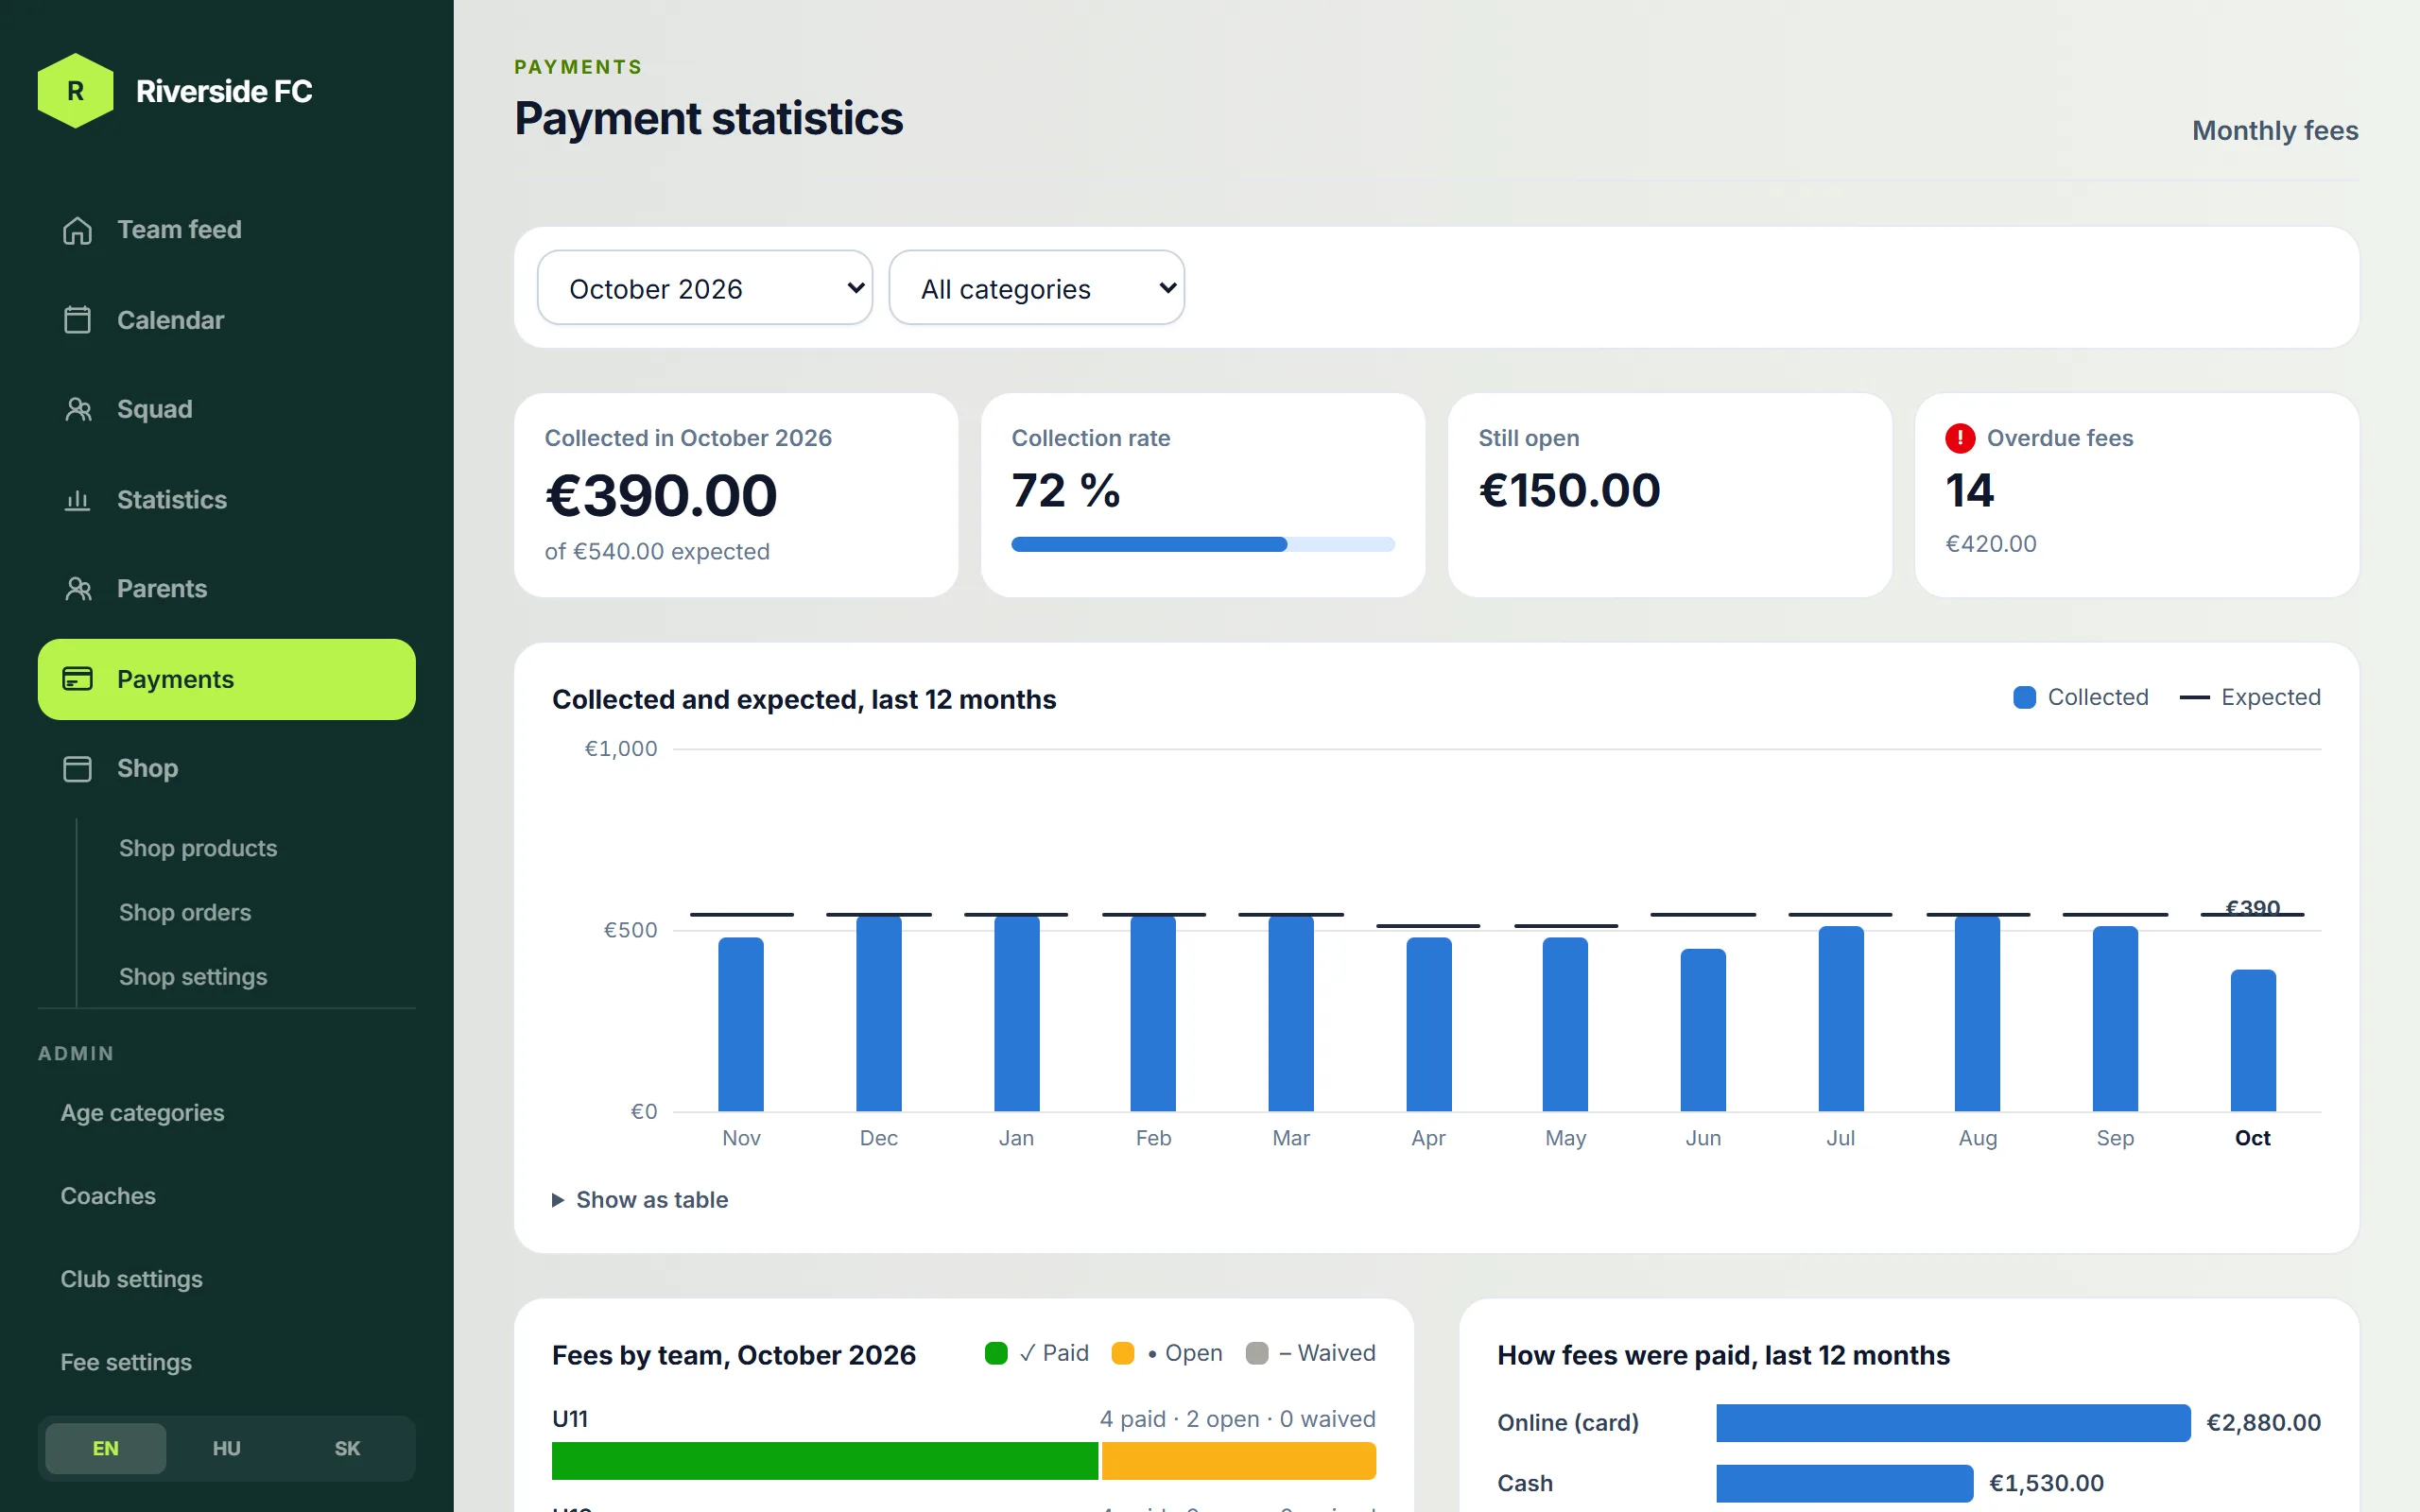Navigate to Statistics
This screenshot has width=2420, height=1512.
pyautogui.click(x=227, y=500)
